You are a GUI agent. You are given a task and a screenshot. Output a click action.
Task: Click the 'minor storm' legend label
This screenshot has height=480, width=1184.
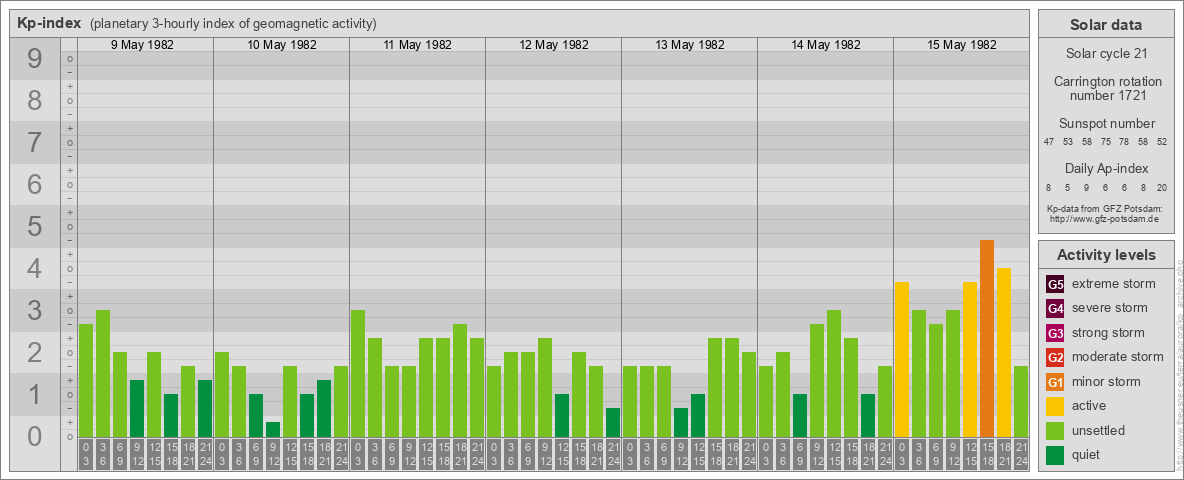click(1106, 382)
